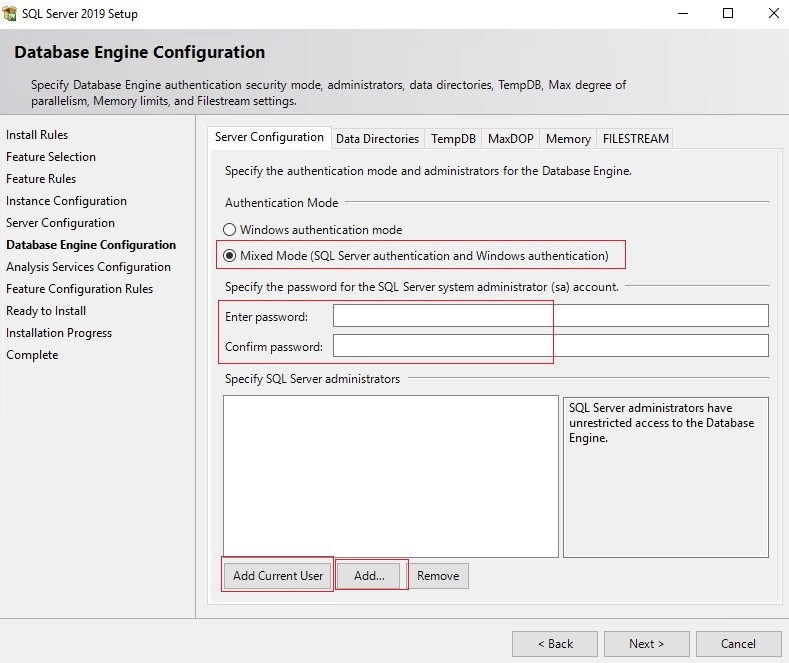
Task: Click the Feature Selection step
Action: tap(51, 157)
